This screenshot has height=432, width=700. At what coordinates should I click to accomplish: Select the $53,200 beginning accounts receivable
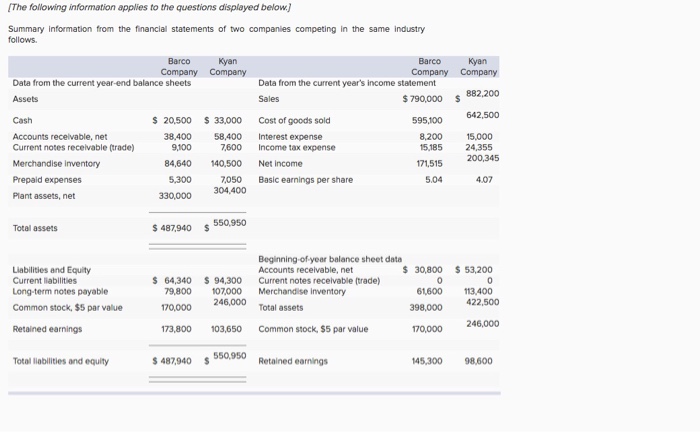click(x=474, y=270)
